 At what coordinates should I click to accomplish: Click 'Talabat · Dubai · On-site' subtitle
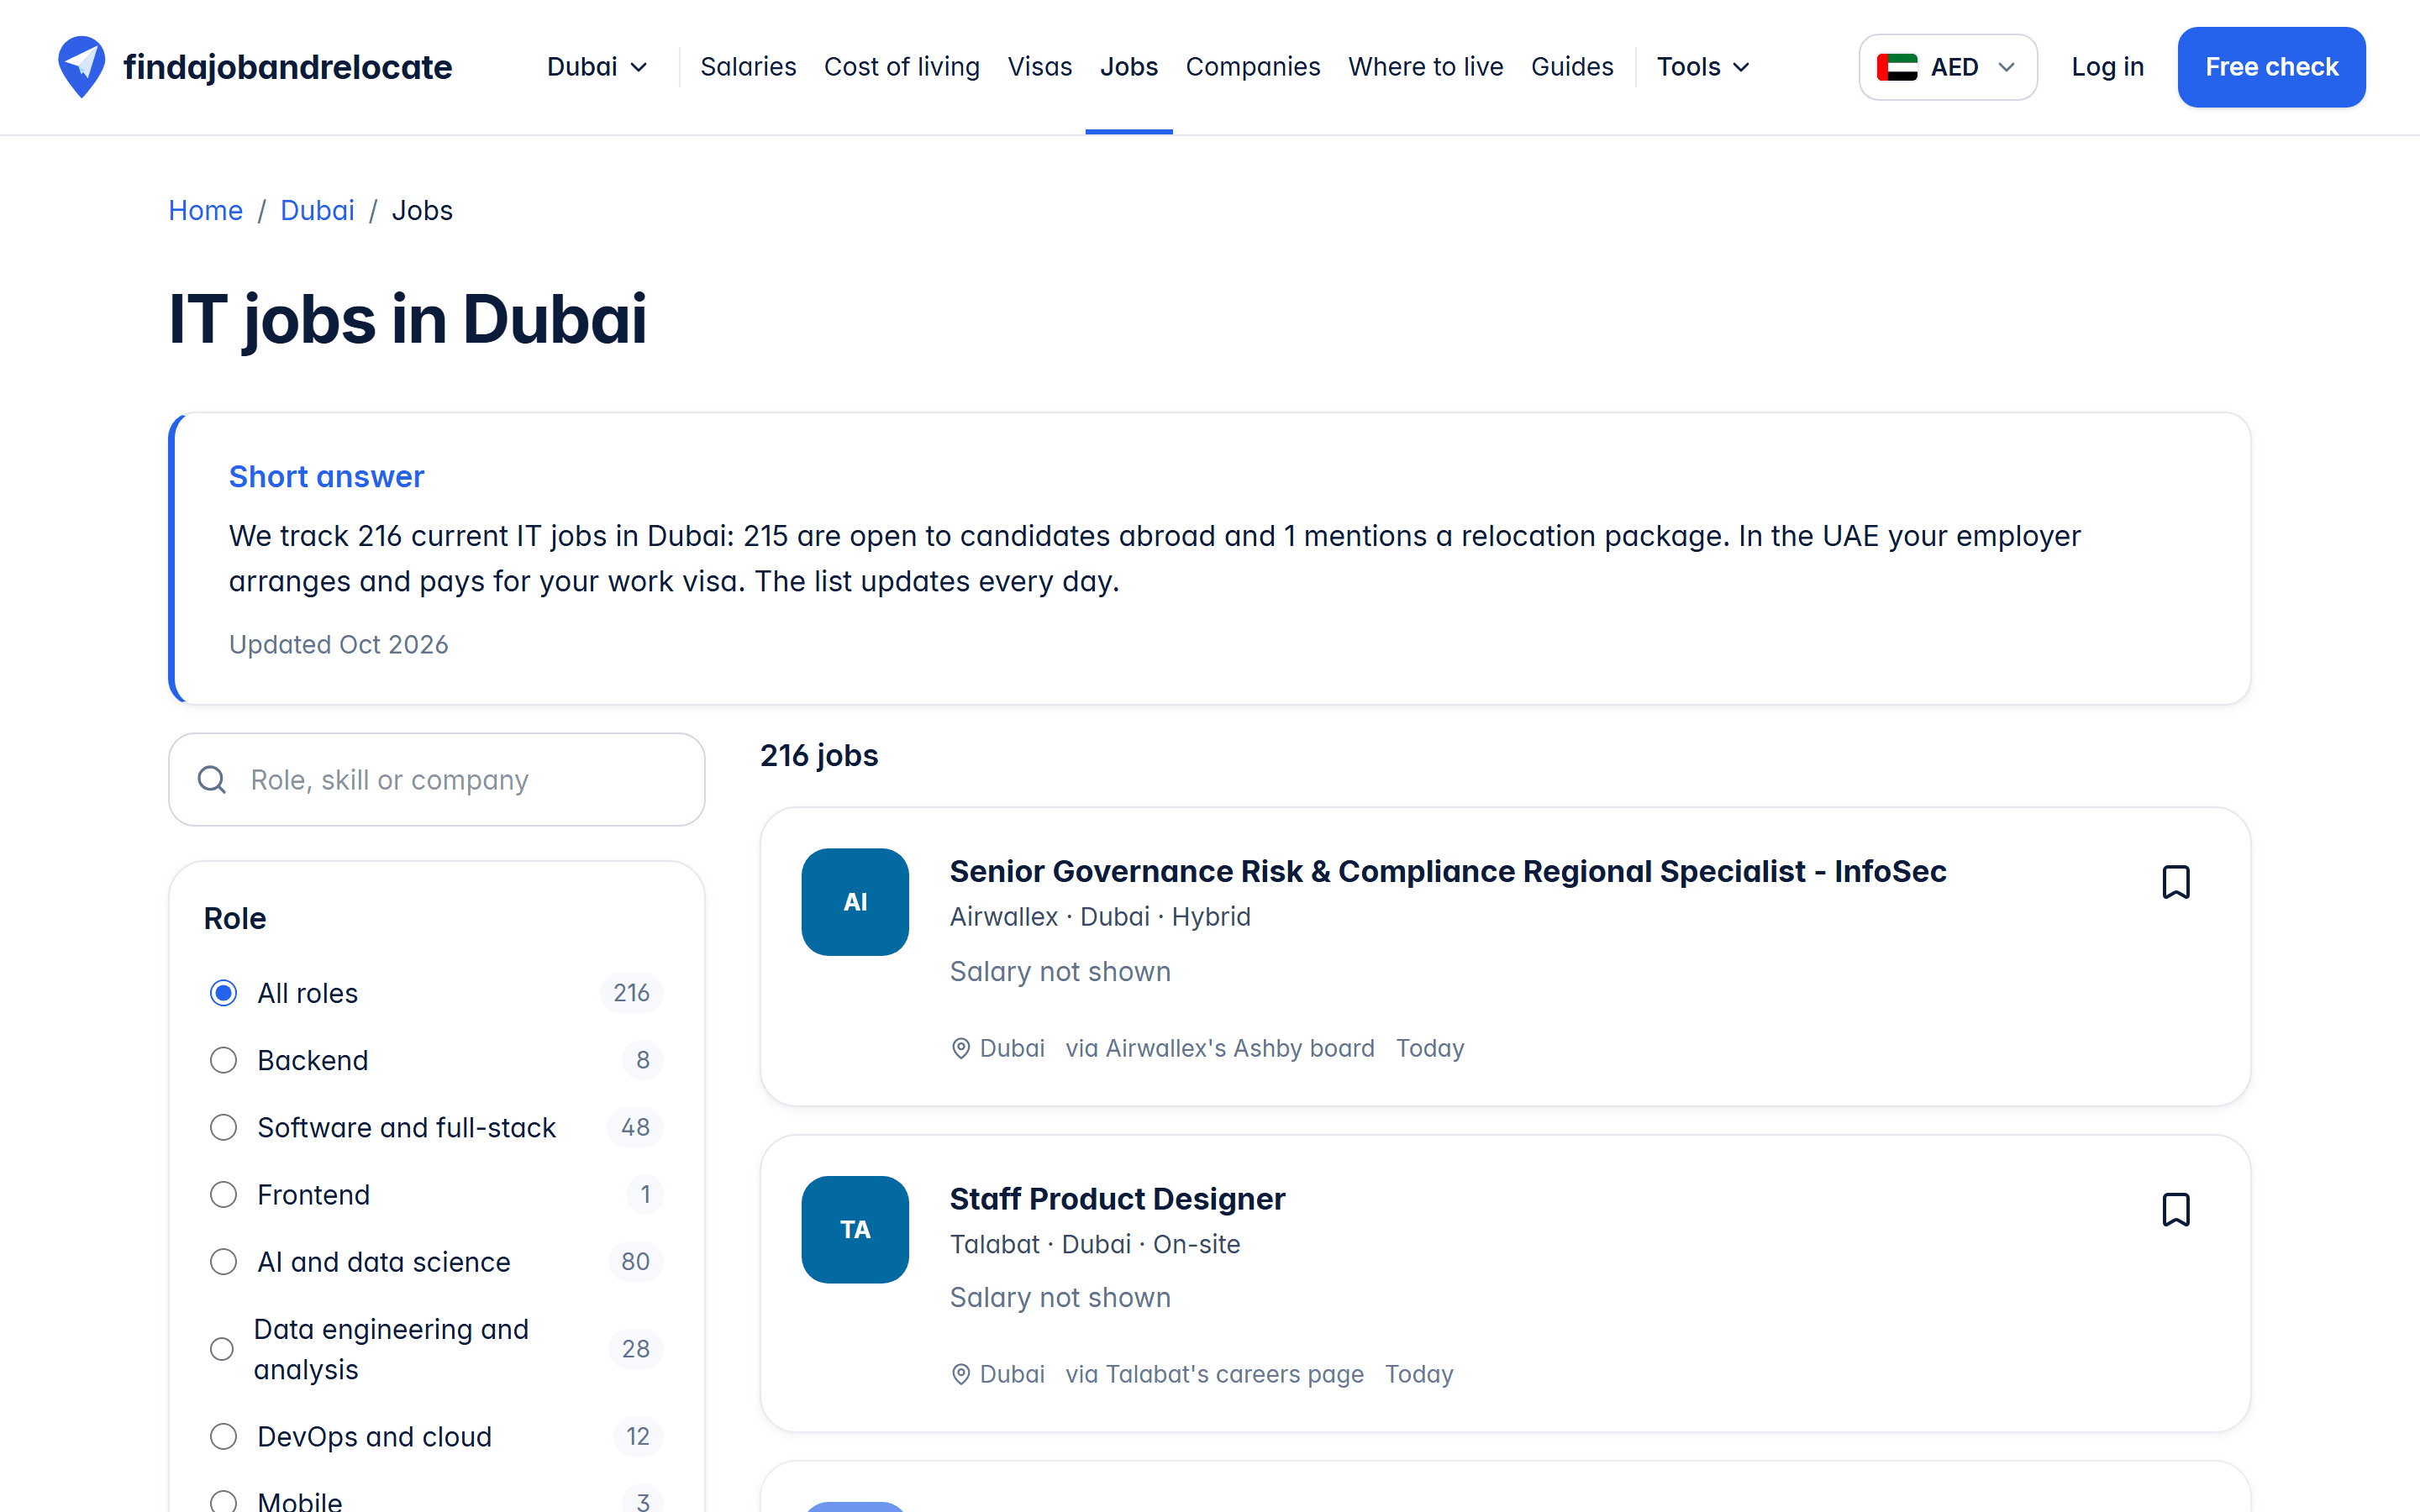click(x=1094, y=1244)
